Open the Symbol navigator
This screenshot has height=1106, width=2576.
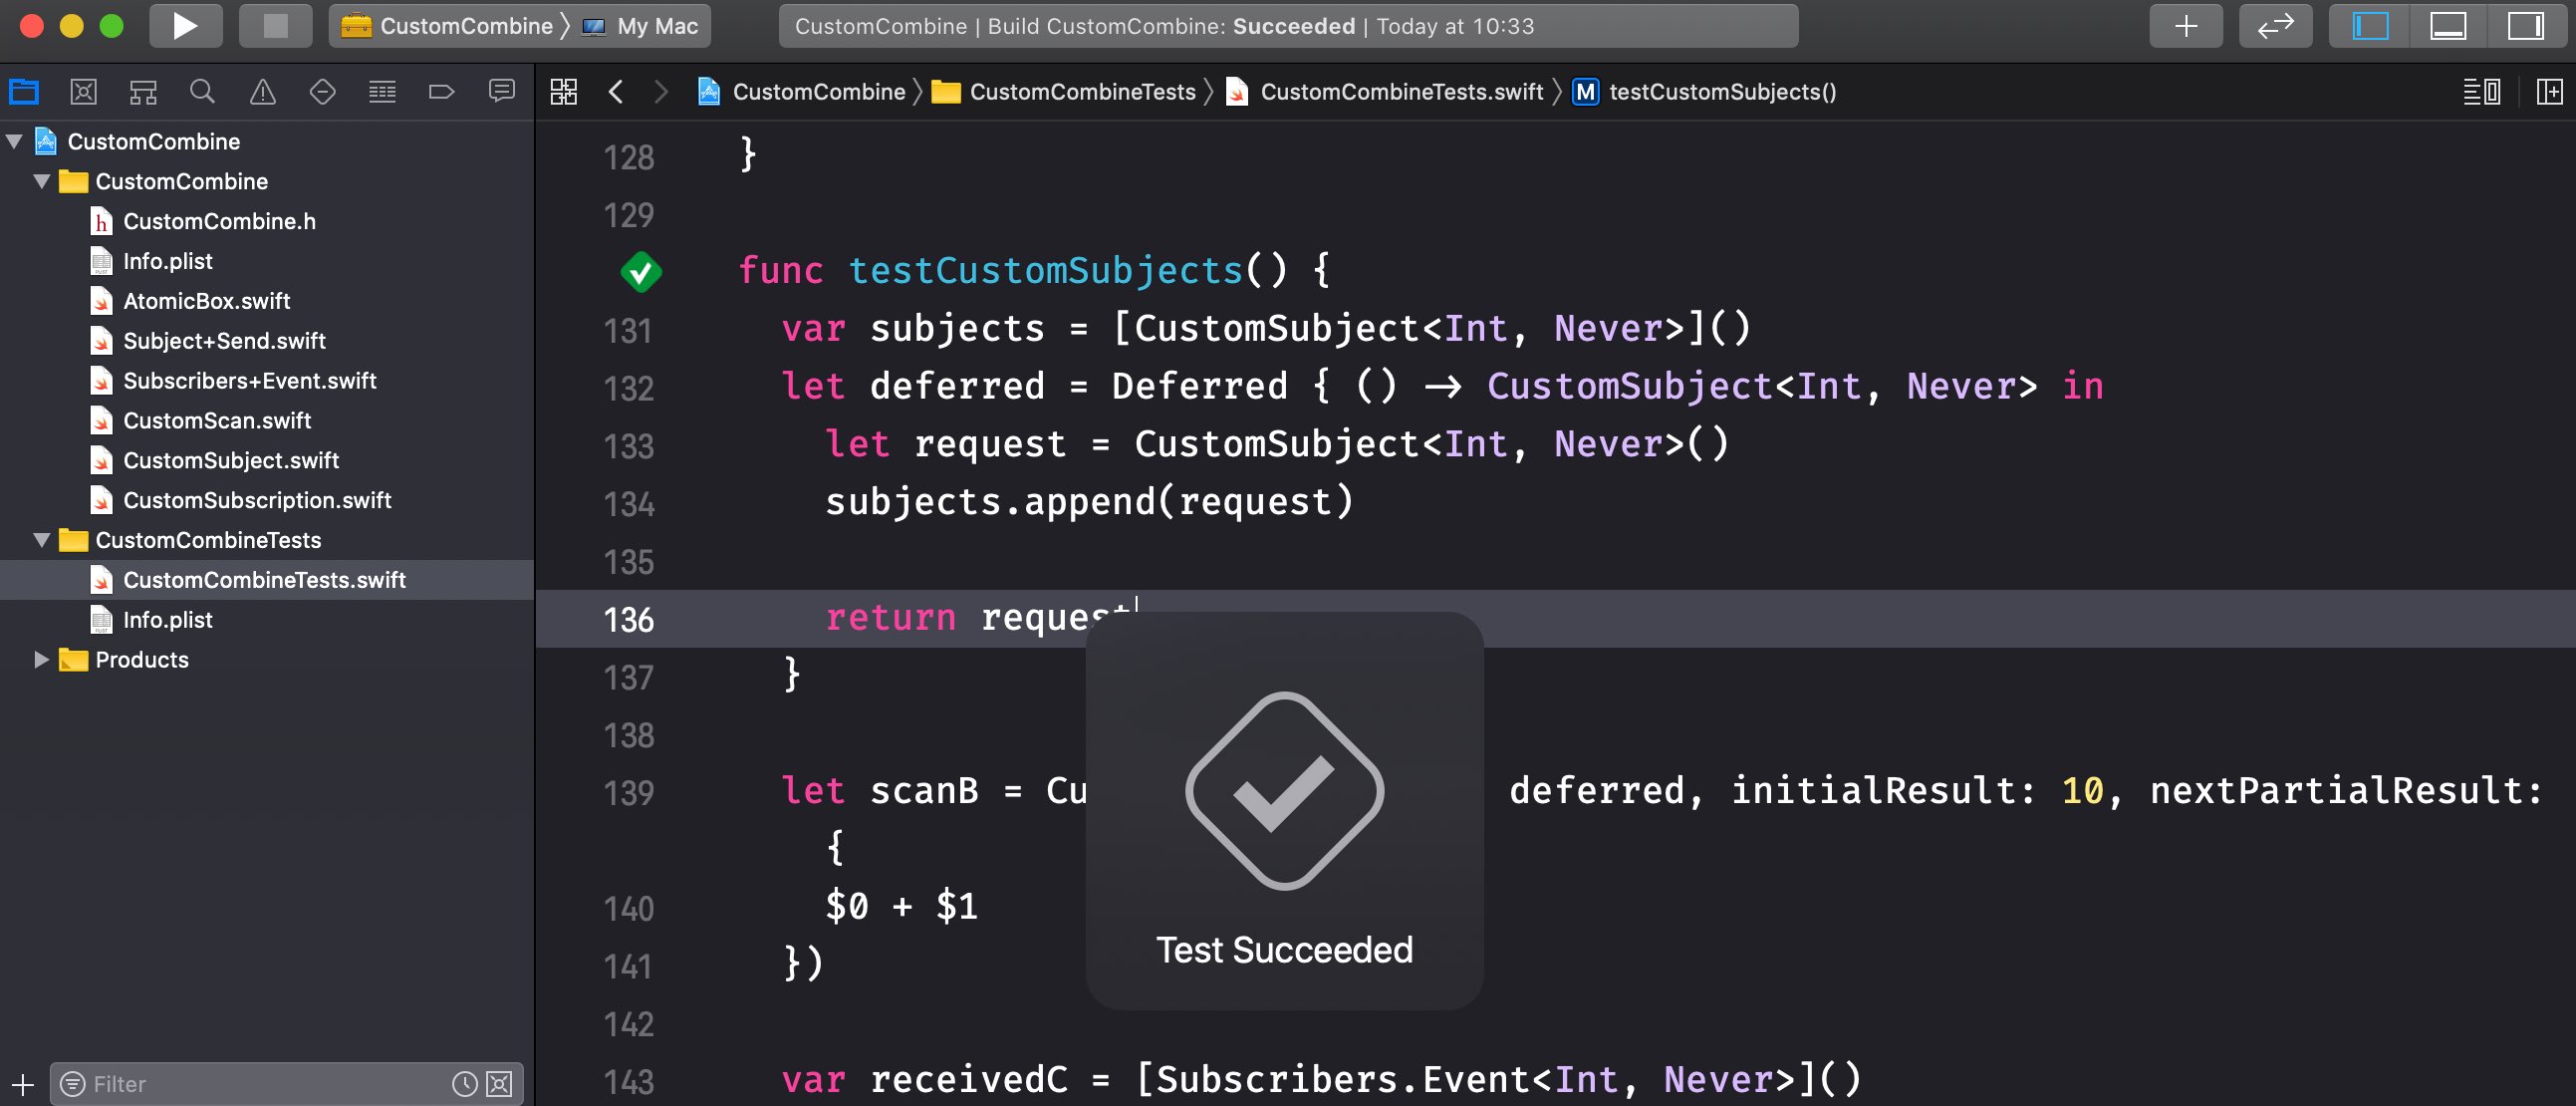pyautogui.click(x=143, y=92)
